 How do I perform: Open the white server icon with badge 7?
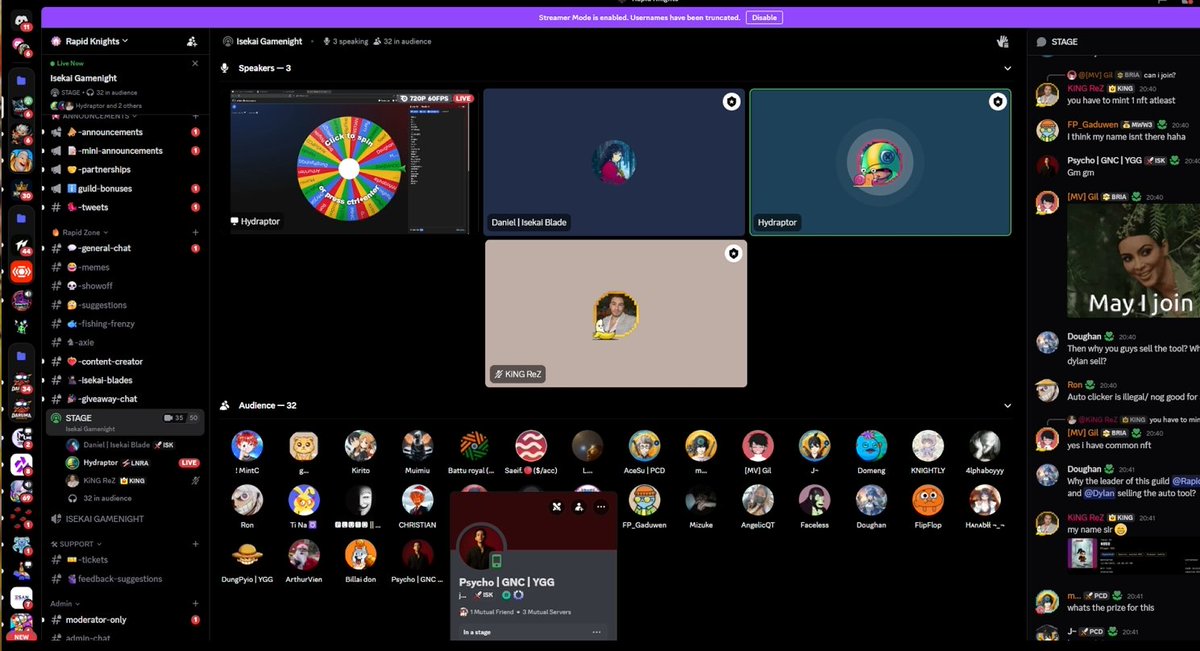[21, 598]
